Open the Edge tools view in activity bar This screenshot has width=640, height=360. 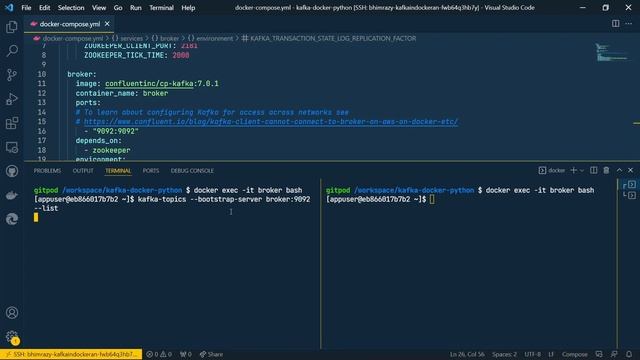click(12, 219)
